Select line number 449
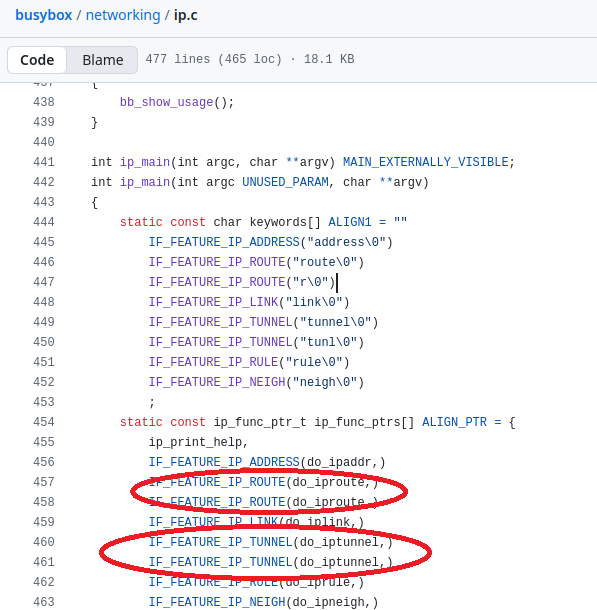The image size is (597, 610). [x=44, y=322]
